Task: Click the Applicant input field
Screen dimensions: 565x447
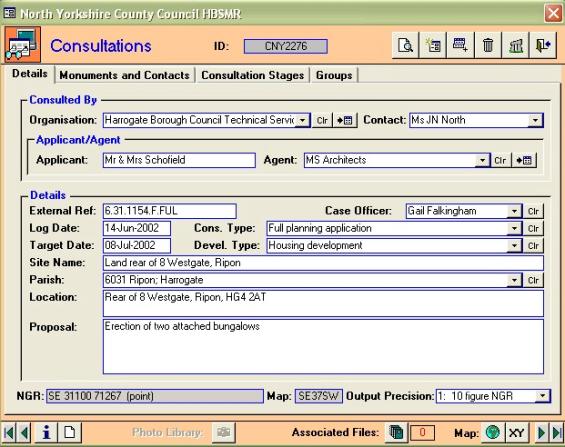Action: pyautogui.click(x=179, y=160)
